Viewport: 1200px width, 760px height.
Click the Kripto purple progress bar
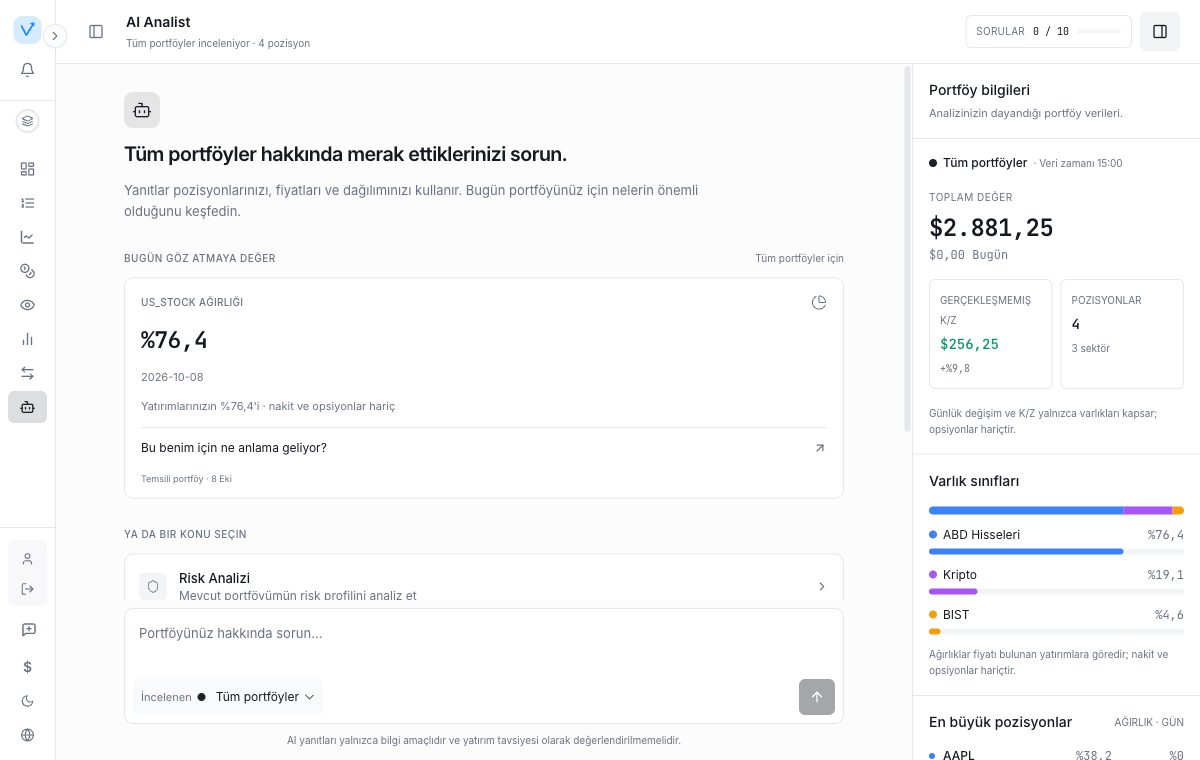point(953,591)
